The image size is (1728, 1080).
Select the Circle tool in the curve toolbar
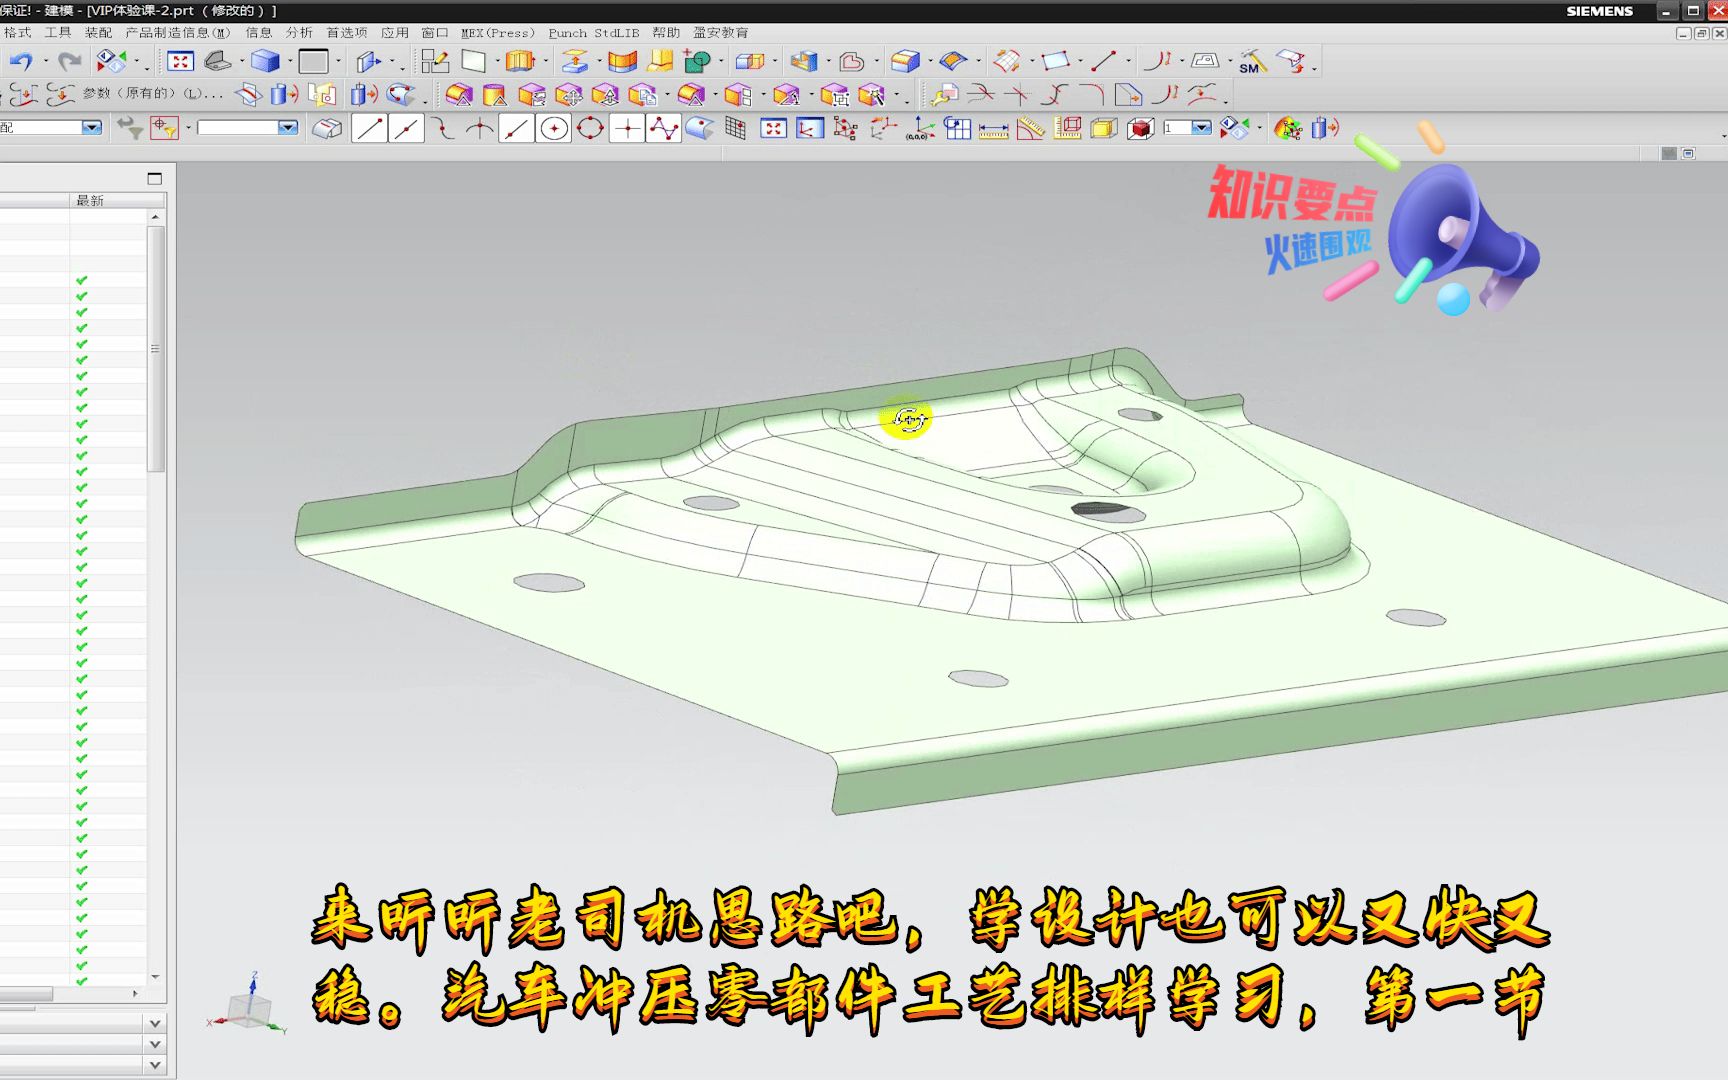click(x=553, y=128)
